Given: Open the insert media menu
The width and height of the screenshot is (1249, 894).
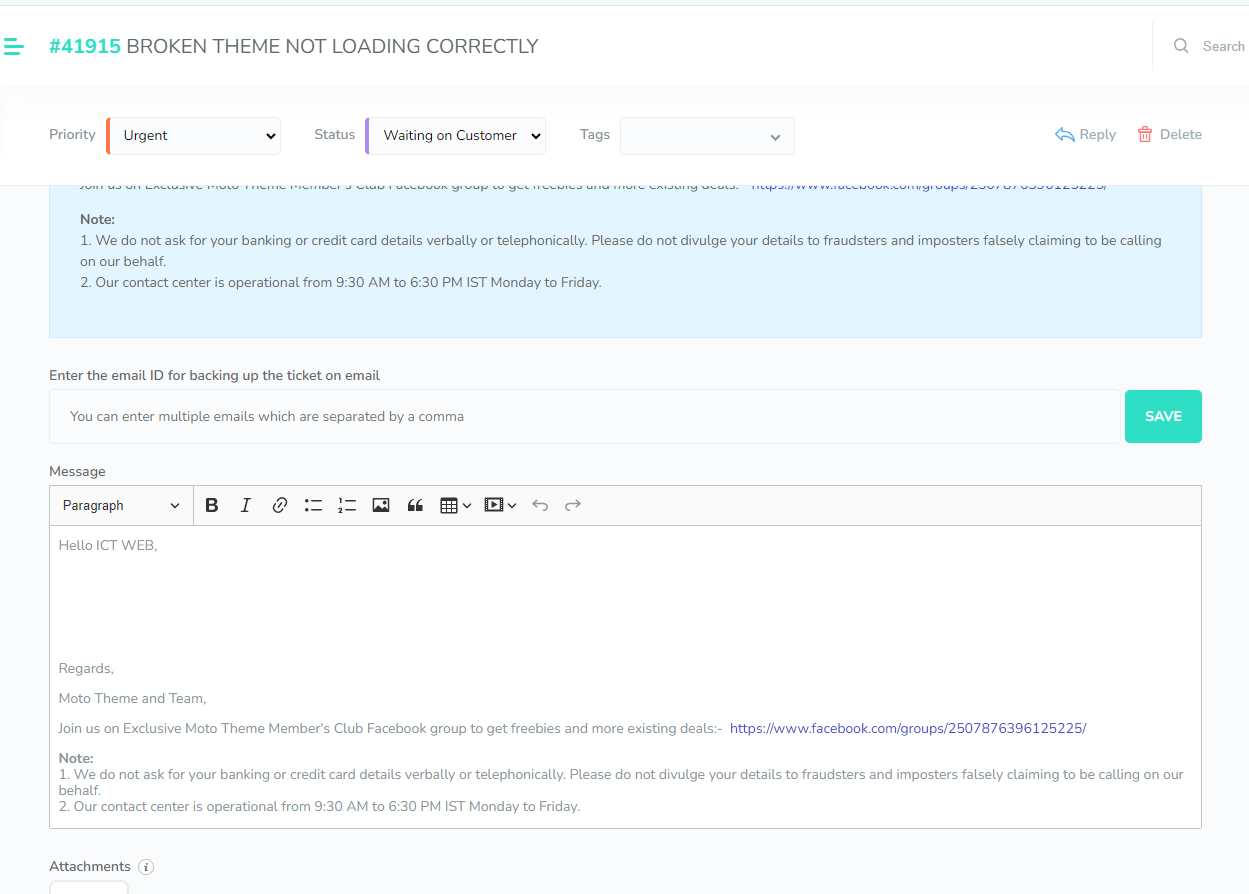Looking at the screenshot, I should point(500,505).
